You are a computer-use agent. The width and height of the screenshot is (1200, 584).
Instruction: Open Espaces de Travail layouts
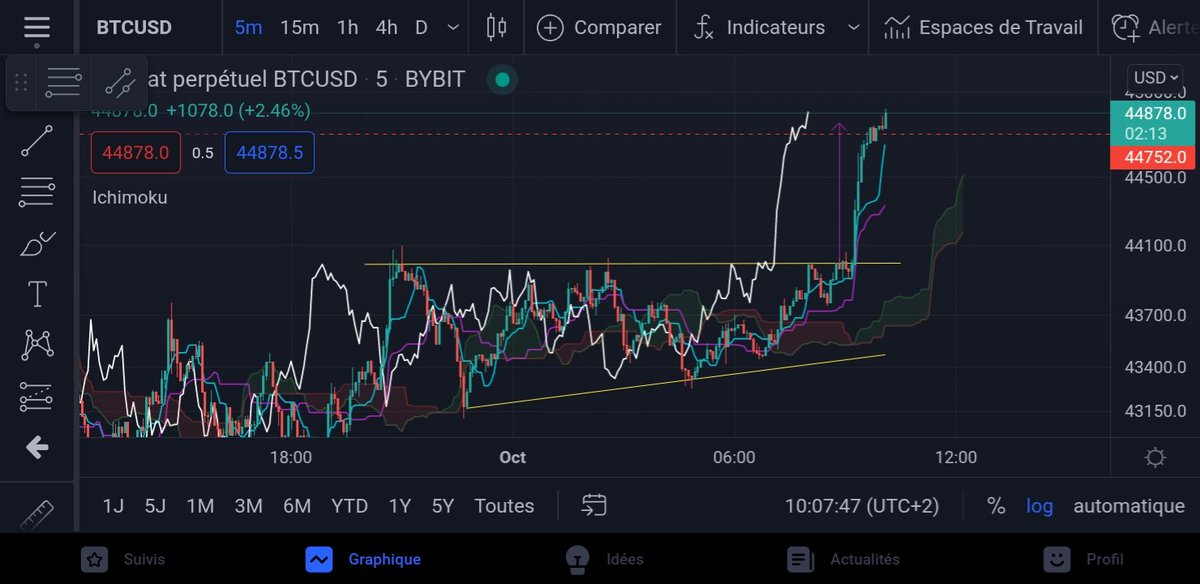[x=984, y=28]
